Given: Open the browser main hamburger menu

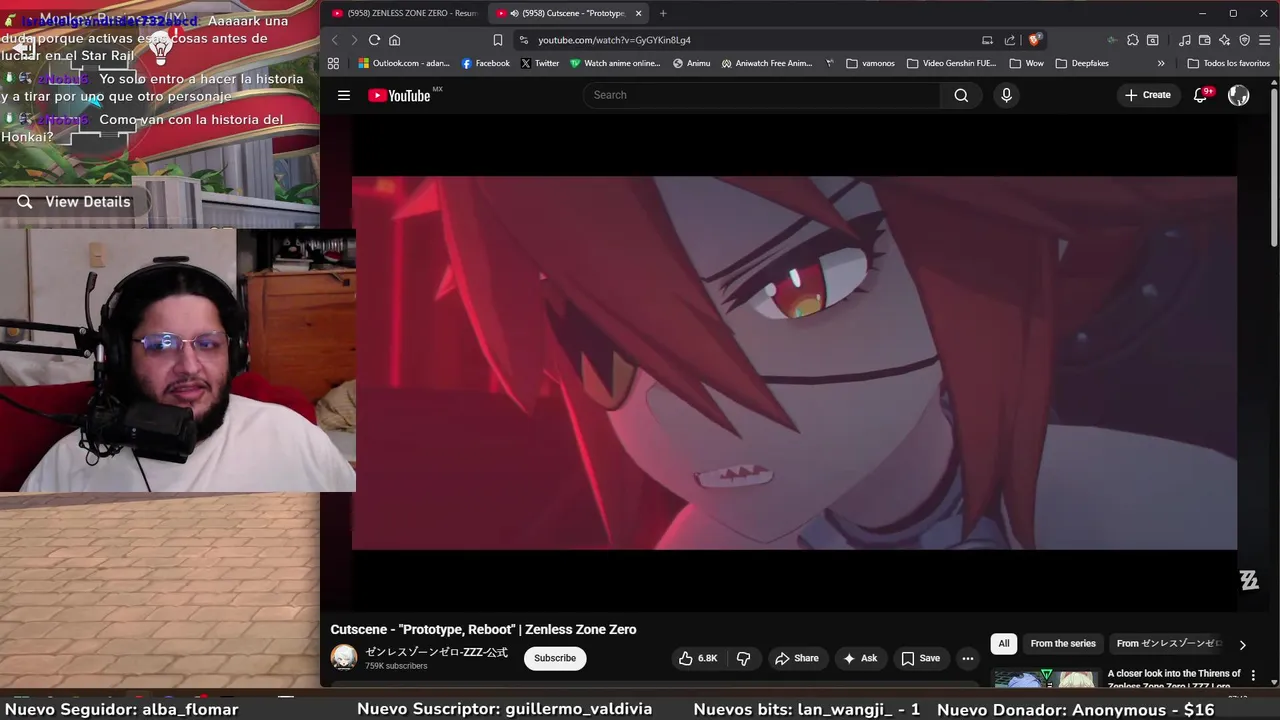Looking at the screenshot, I should click(x=1263, y=40).
